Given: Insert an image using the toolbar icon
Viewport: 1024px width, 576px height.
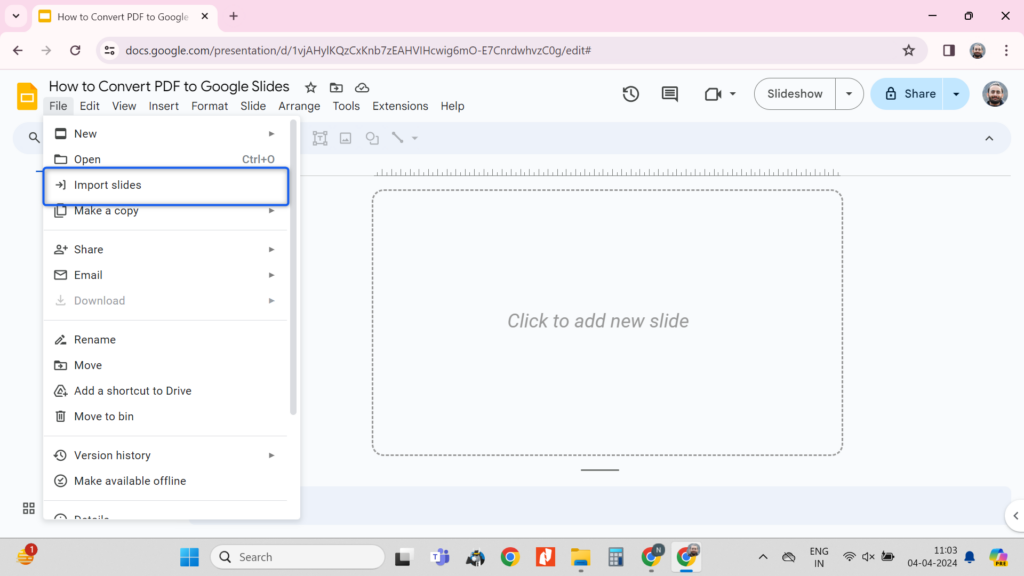Looking at the screenshot, I should point(344,138).
